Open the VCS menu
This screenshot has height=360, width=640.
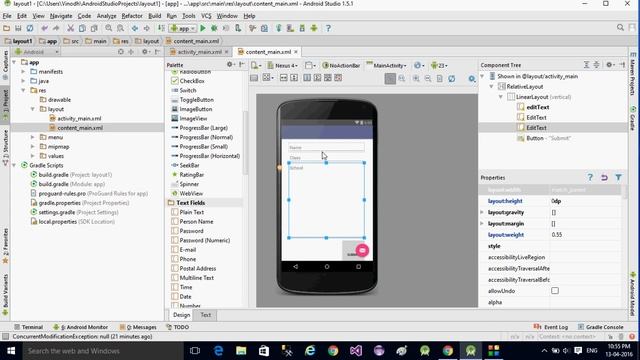pos(206,16)
